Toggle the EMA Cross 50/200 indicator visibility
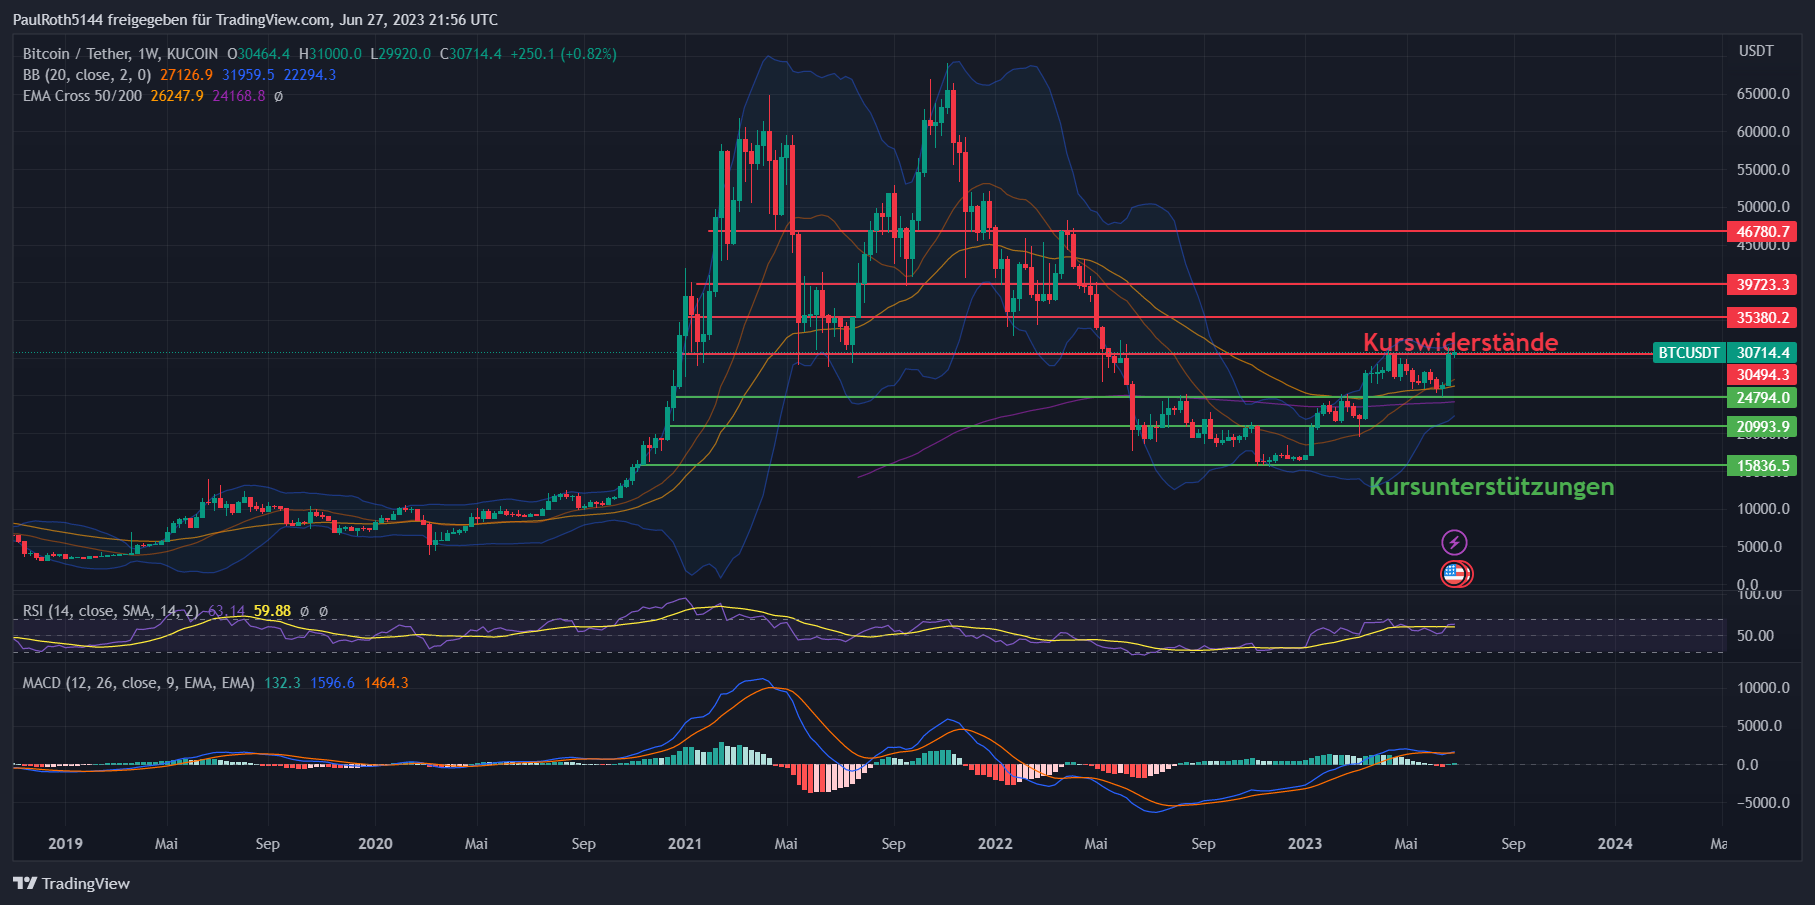 click(77, 96)
